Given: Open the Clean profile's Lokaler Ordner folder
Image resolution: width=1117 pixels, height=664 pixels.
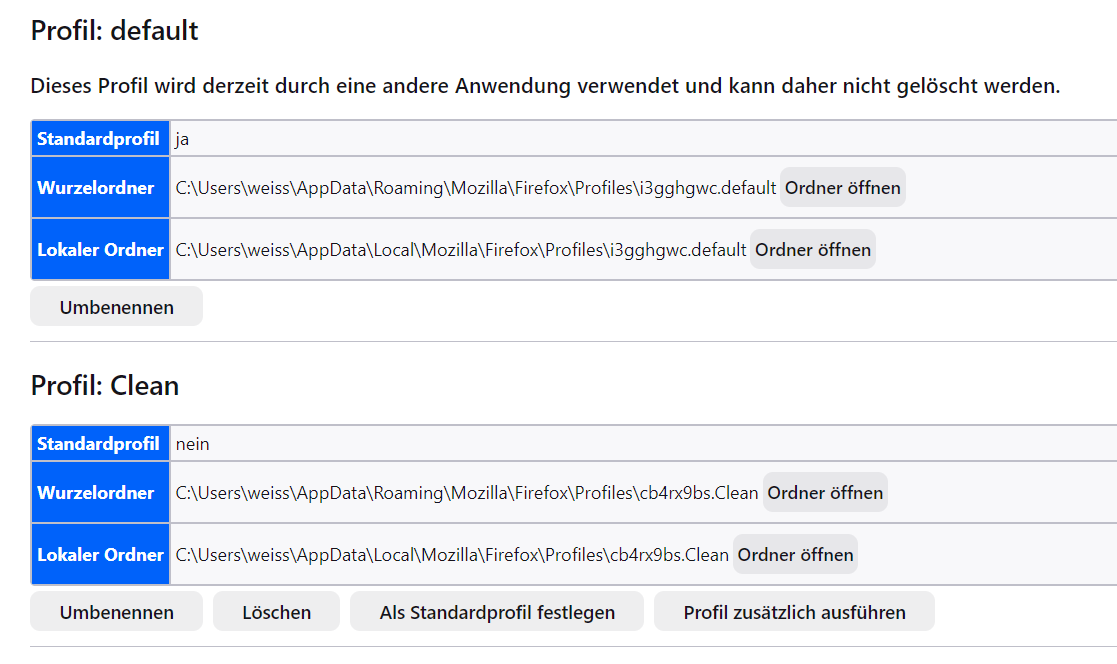Looking at the screenshot, I should pos(795,555).
